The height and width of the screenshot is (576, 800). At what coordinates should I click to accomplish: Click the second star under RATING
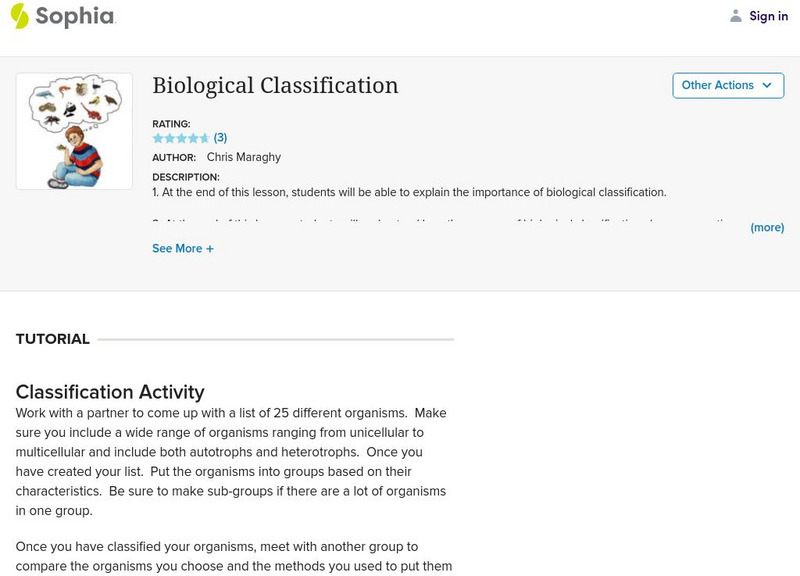tap(169, 138)
